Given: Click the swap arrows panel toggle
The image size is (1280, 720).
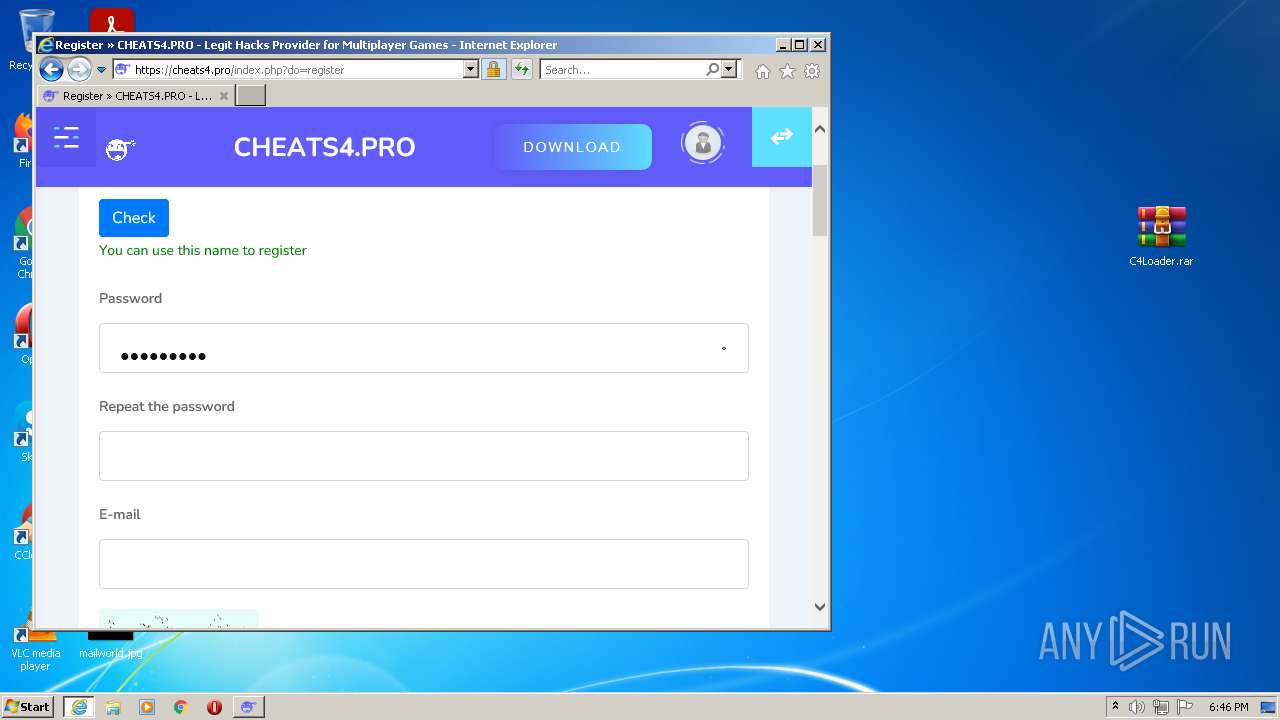Looking at the screenshot, I should tap(782, 137).
